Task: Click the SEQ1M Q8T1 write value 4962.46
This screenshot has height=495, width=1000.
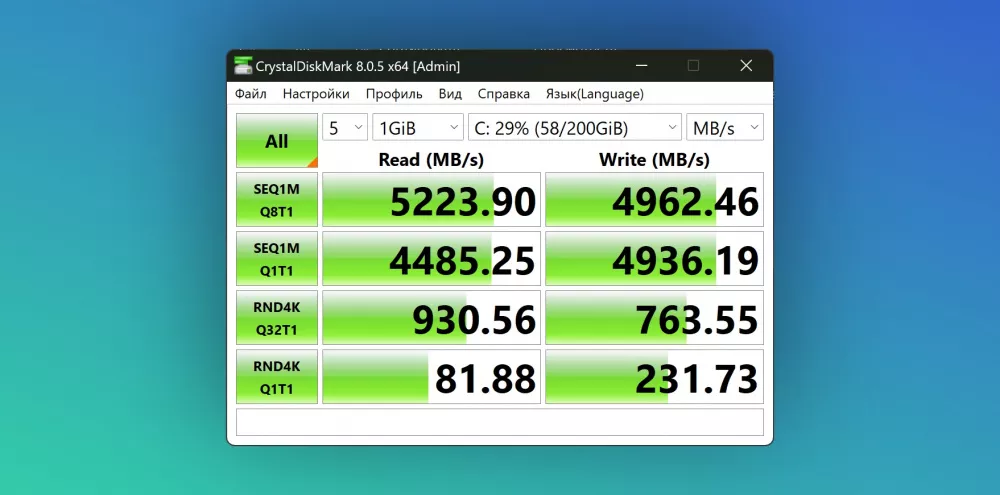Action: (654, 200)
